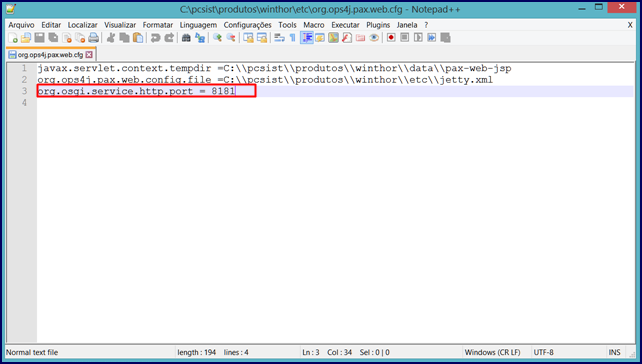Open the Linguagem menu

[198, 25]
